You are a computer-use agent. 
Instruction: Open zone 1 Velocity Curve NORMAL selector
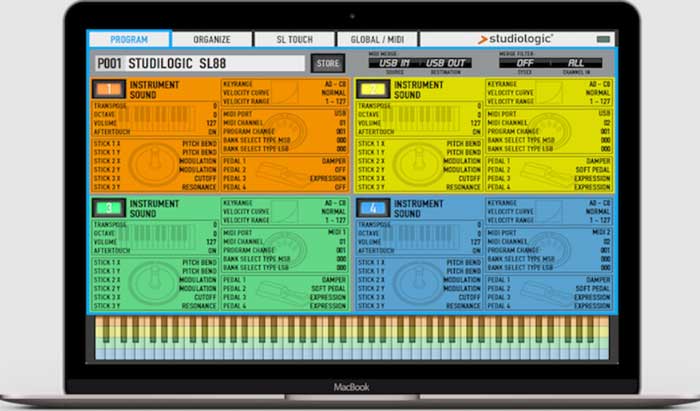pos(333,93)
